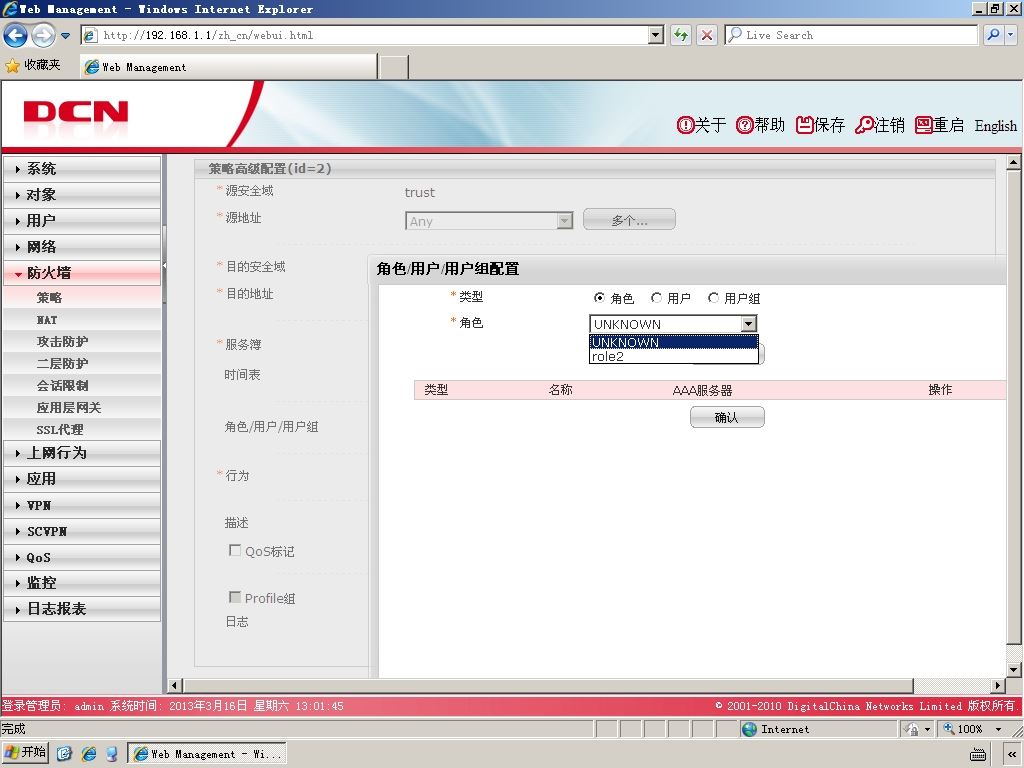Screen dimensions: 1024x768
Task: Collapse the 防火墙 menu
Action: tap(82, 273)
